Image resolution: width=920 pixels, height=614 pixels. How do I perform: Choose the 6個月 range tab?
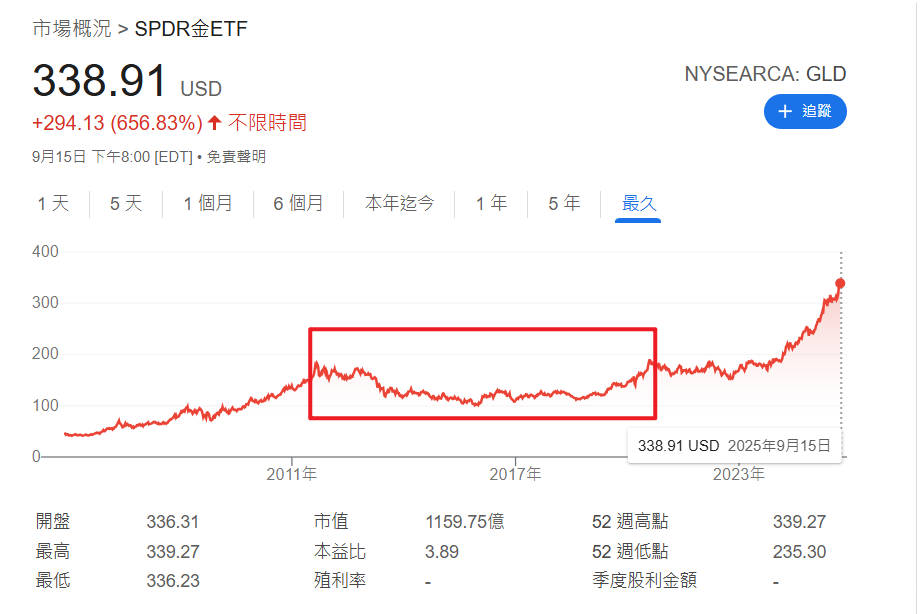299,204
